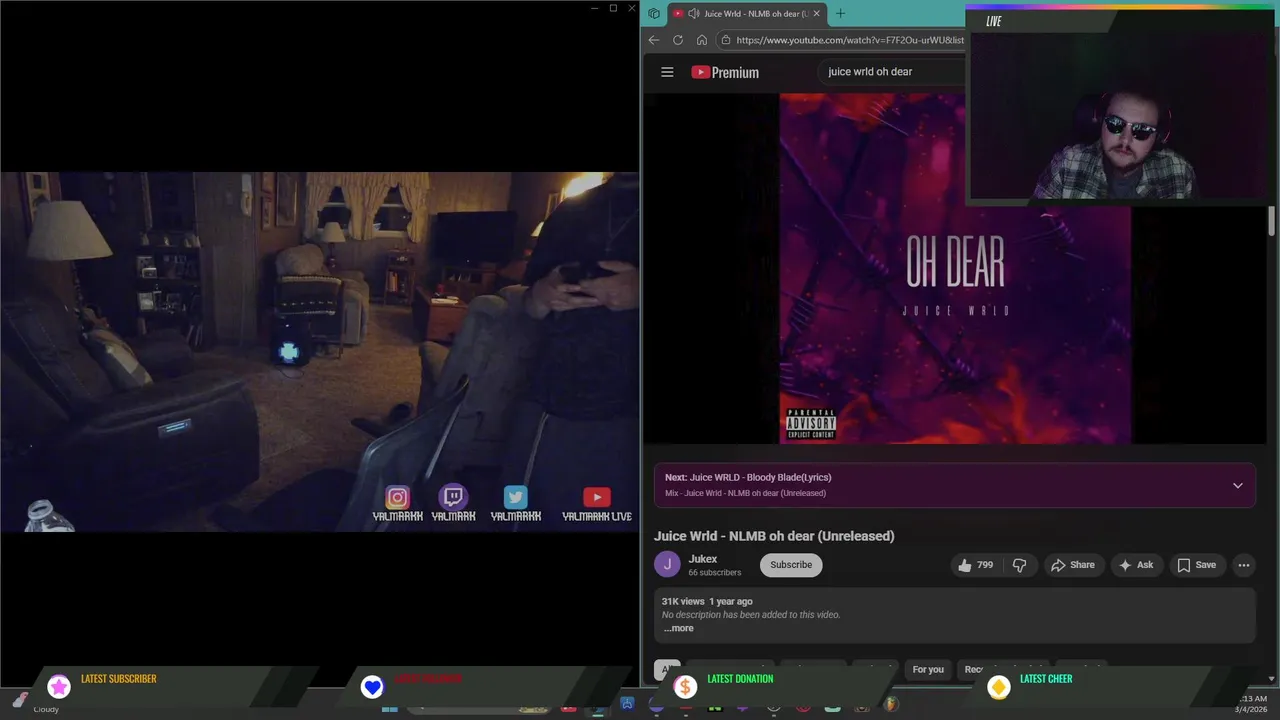1280x720 pixels.
Task: Open the Jukex channel name link
Action: tap(702, 559)
